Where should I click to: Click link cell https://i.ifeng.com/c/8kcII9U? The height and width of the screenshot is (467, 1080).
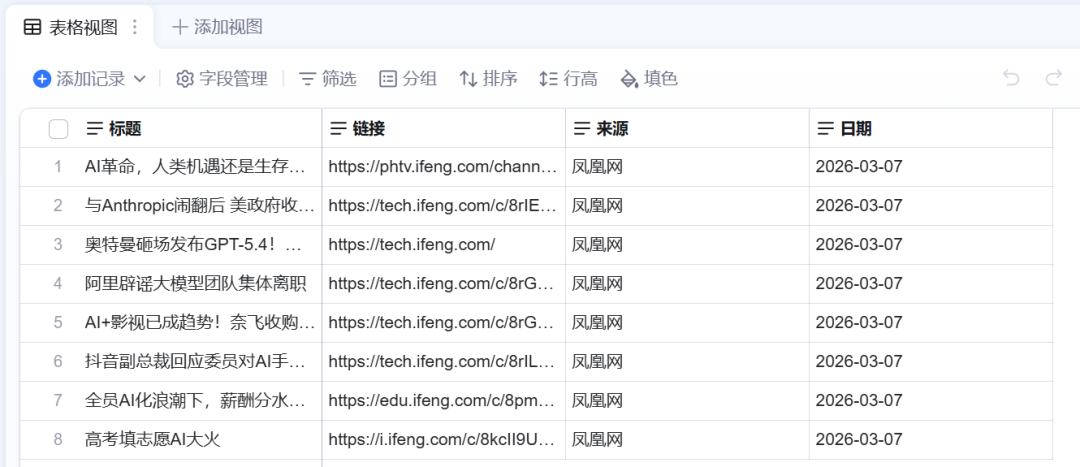click(444, 439)
